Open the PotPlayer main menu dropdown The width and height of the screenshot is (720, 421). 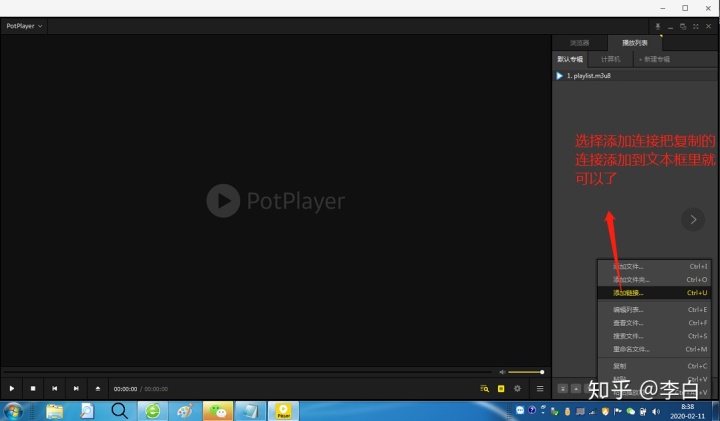pyautogui.click(x=24, y=26)
